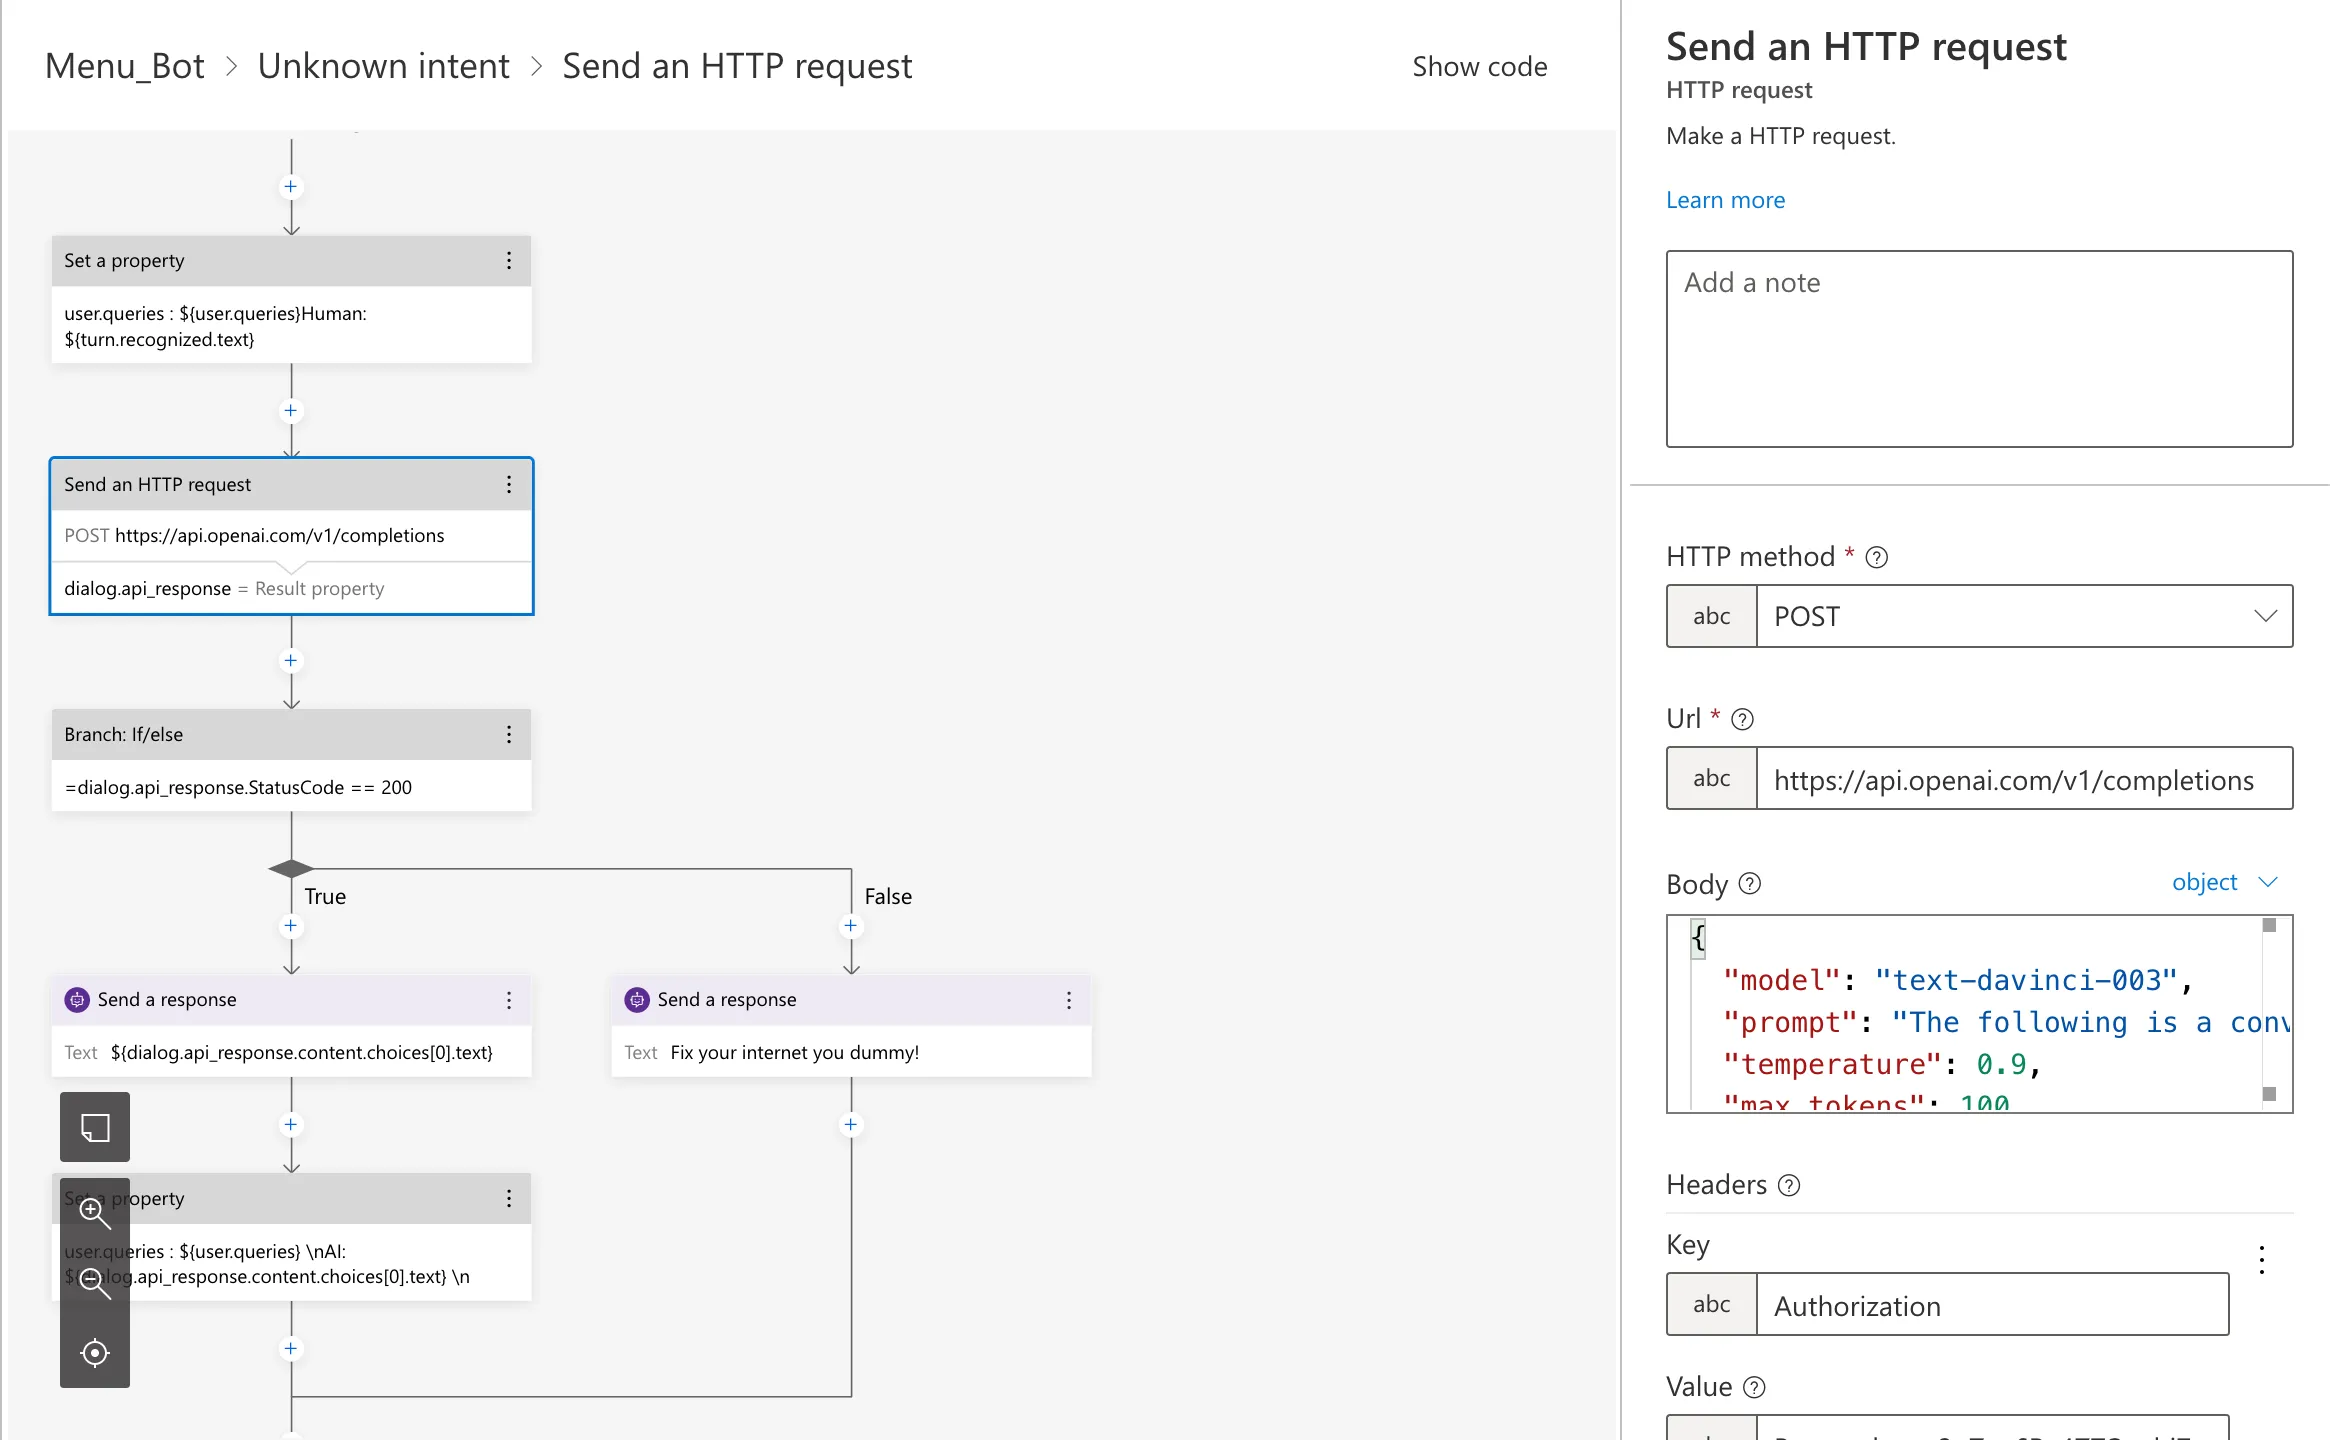The width and height of the screenshot is (2330, 1440).
Task: Click the help icon next to Url
Action: coord(1742,720)
